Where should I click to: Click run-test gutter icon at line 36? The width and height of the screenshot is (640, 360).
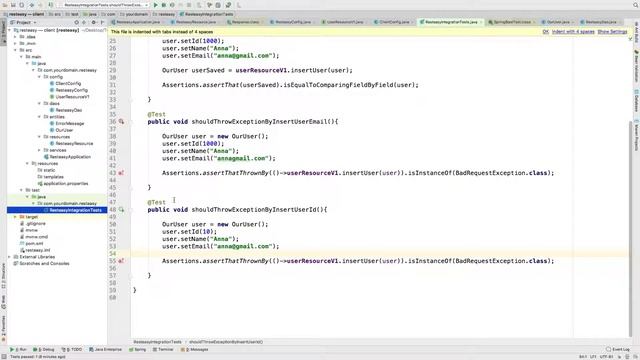pyautogui.click(x=121, y=122)
